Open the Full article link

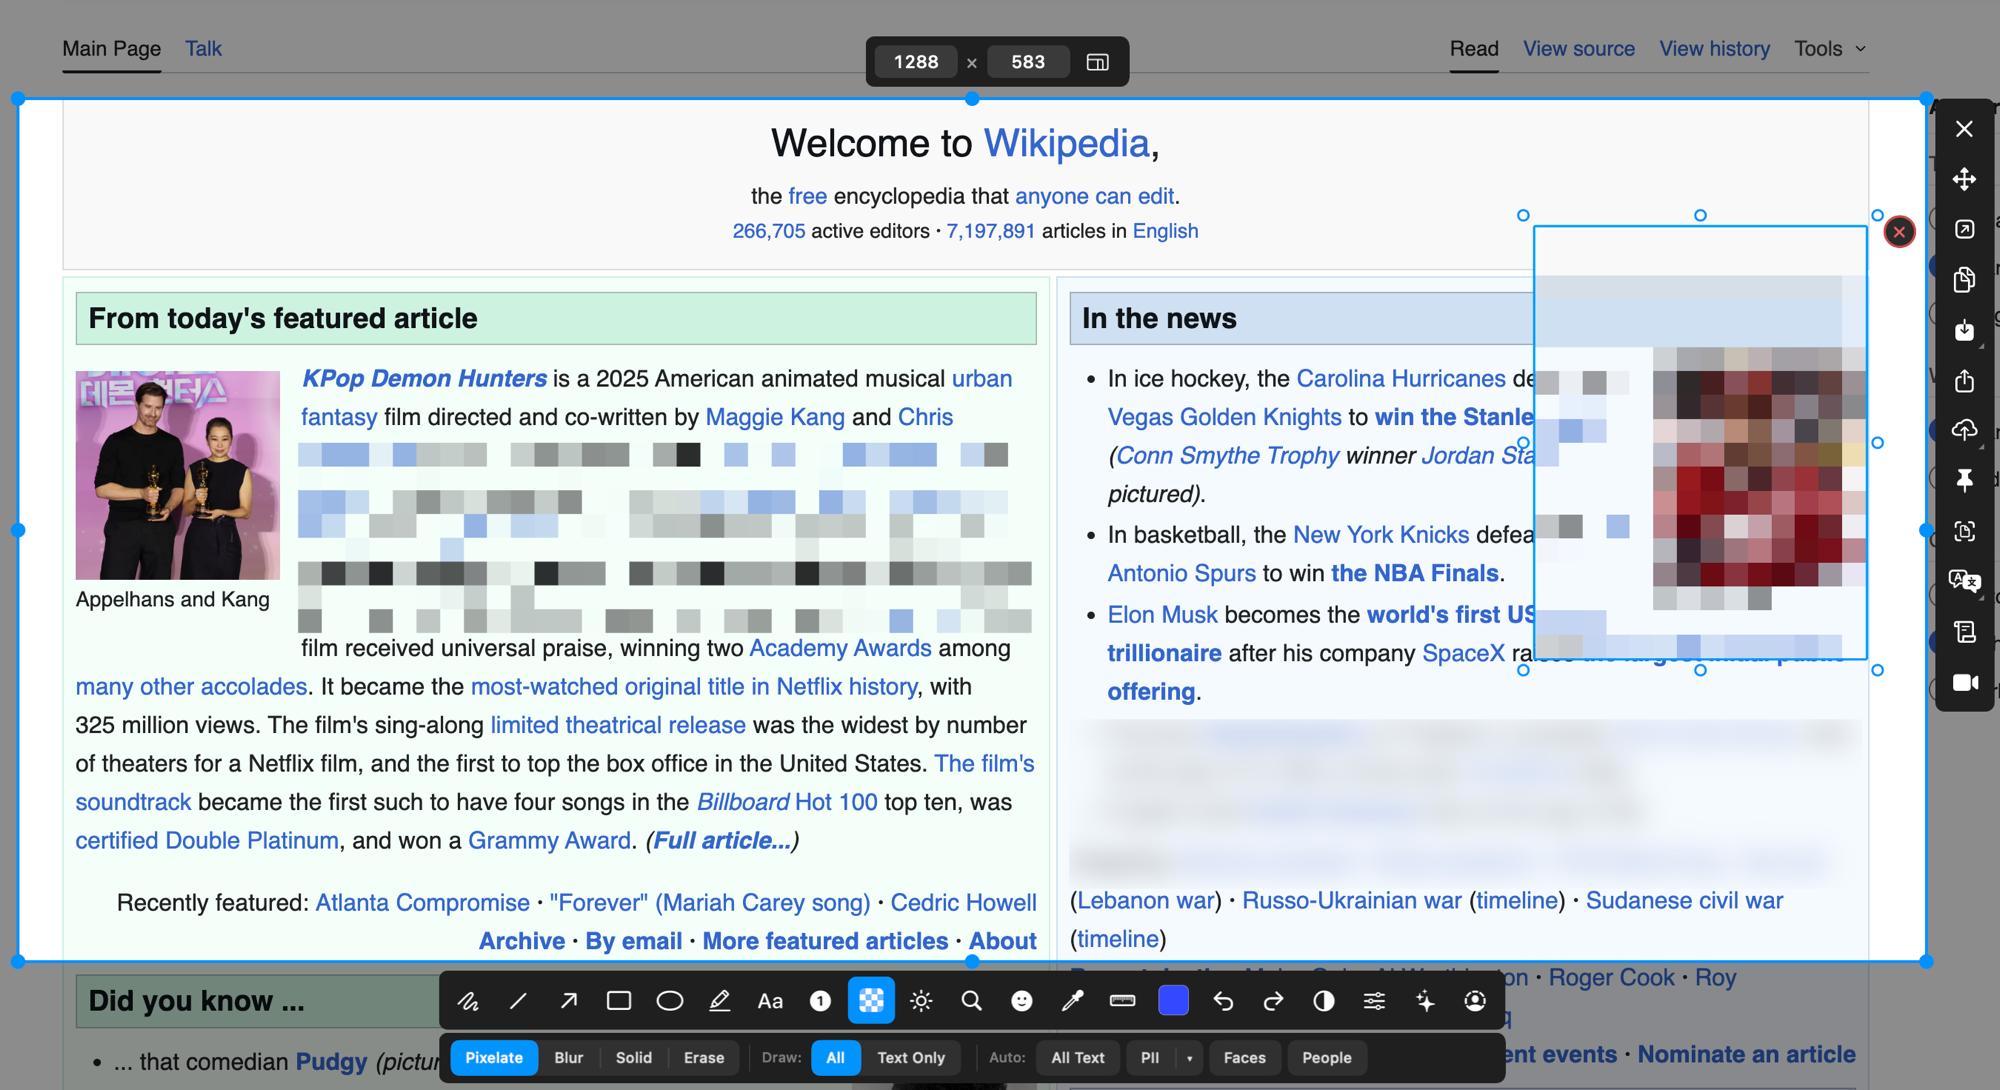(721, 841)
